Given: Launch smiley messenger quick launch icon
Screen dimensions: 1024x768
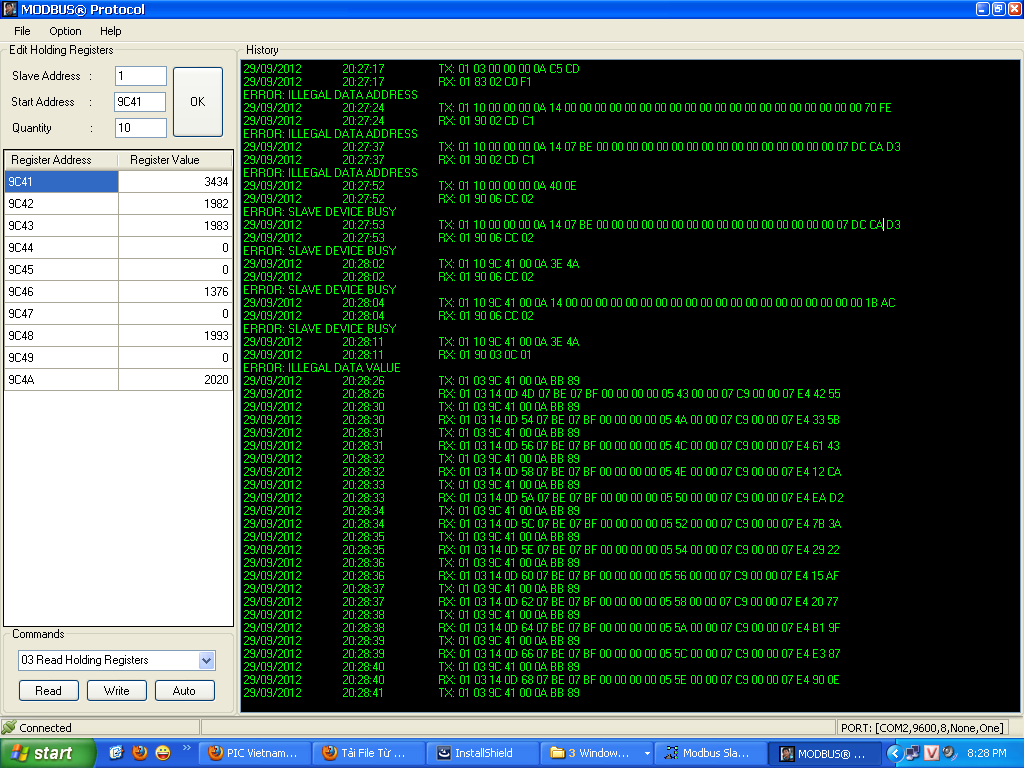Looking at the screenshot, I should point(163,752).
